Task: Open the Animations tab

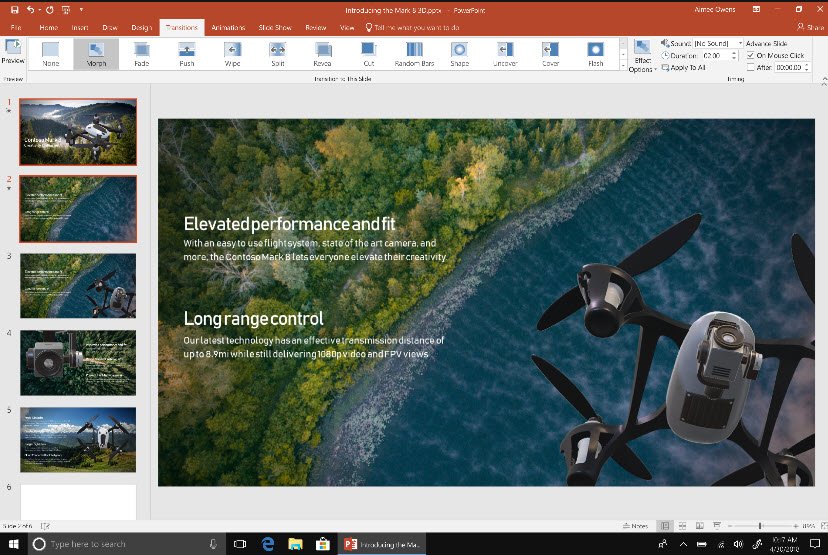Action: [228, 28]
